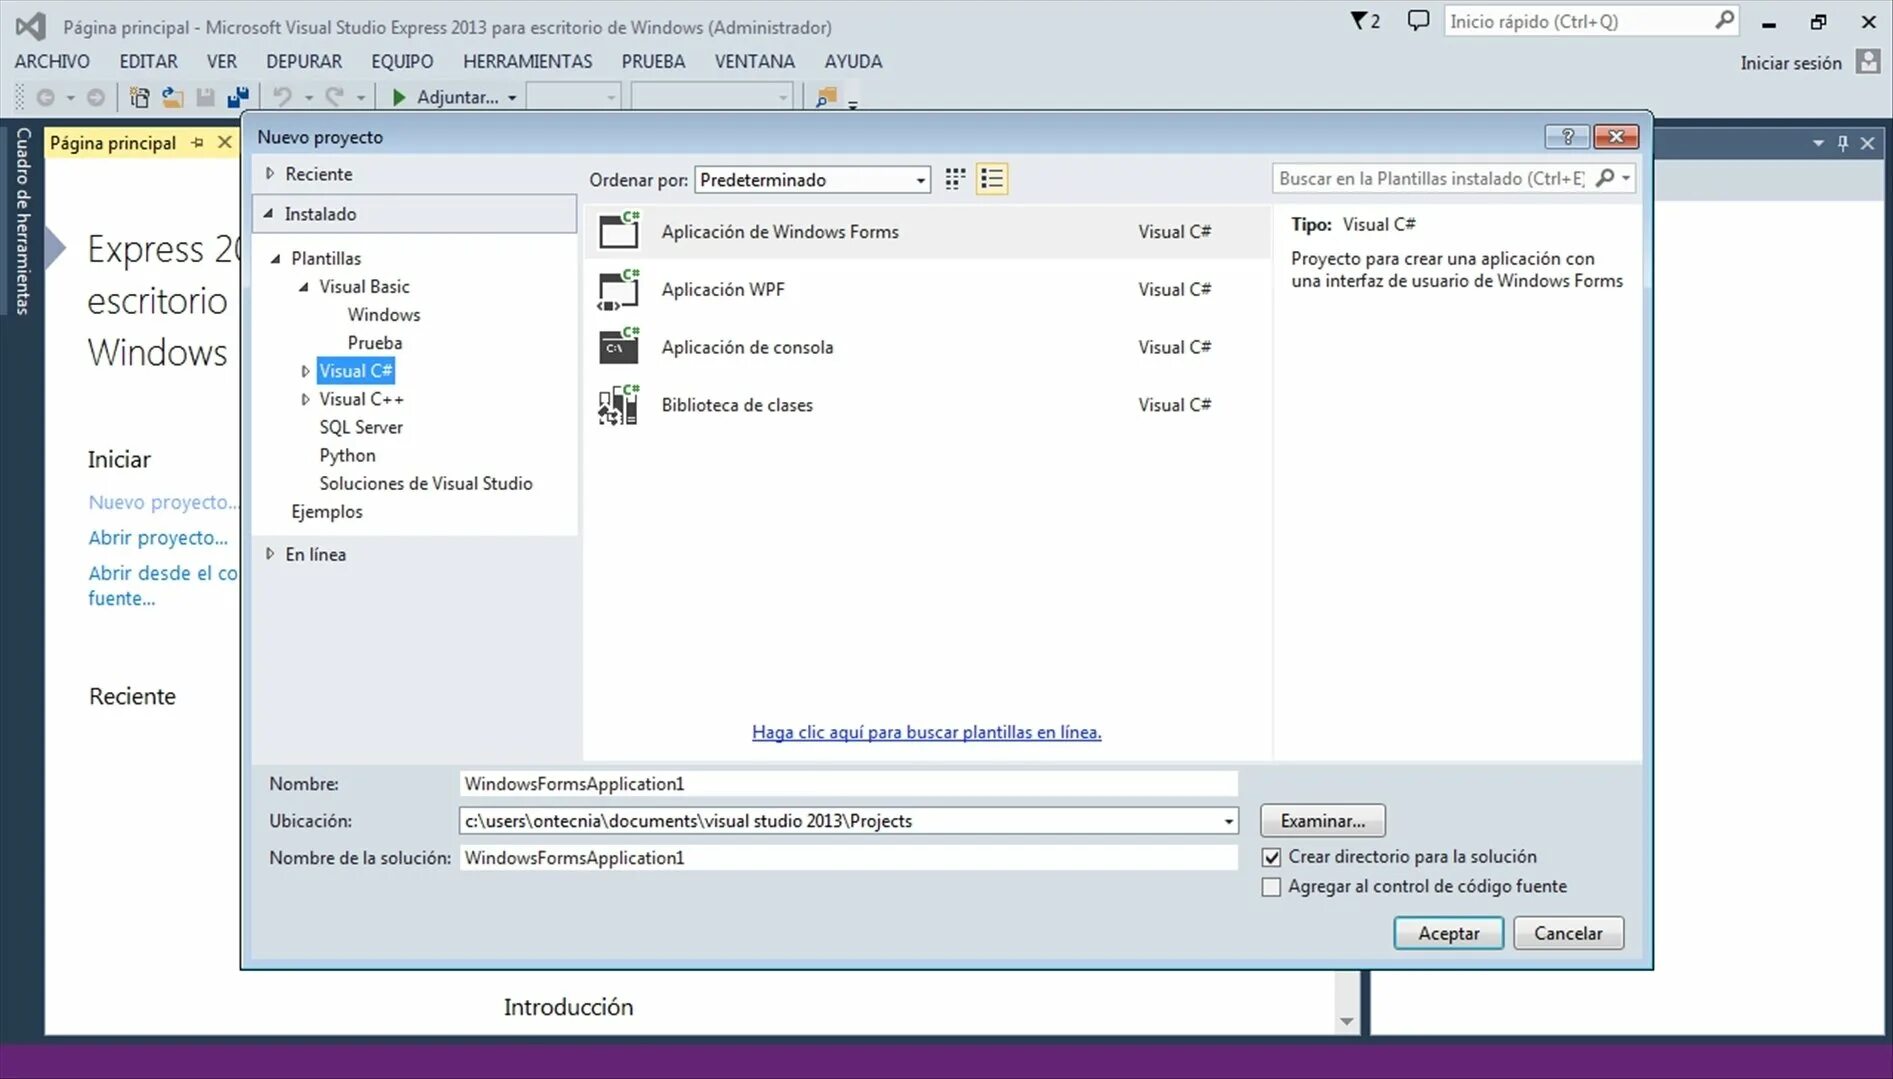
Task: Toggle Crear directorio para la solución checkbox
Action: (x=1271, y=857)
